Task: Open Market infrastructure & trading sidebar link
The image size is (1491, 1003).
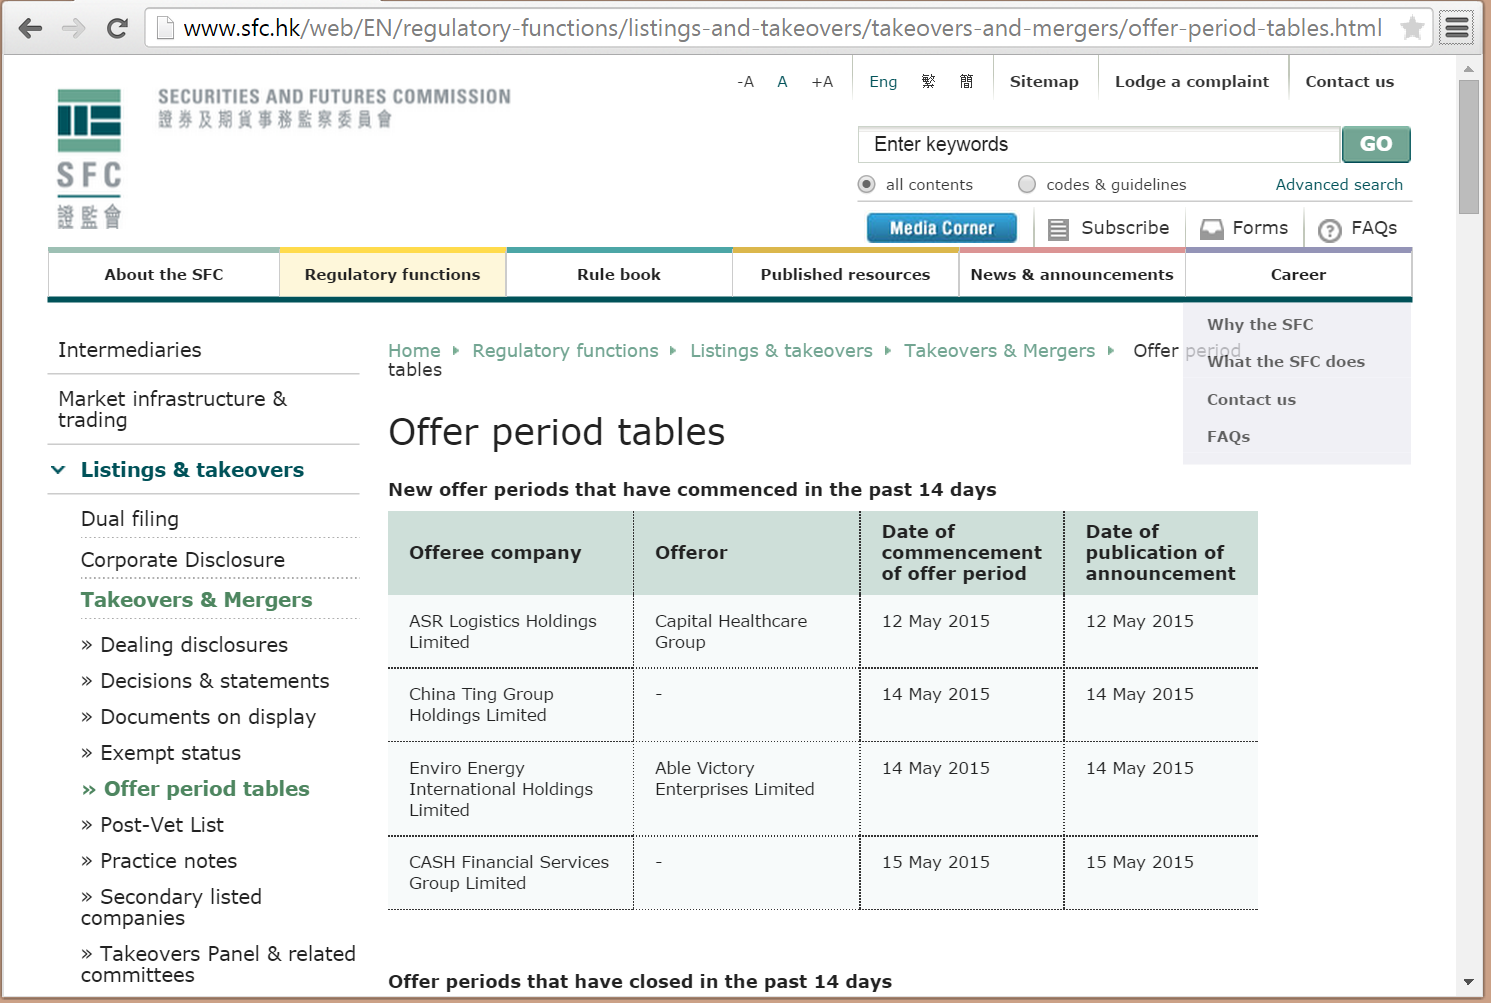Action: tap(172, 409)
